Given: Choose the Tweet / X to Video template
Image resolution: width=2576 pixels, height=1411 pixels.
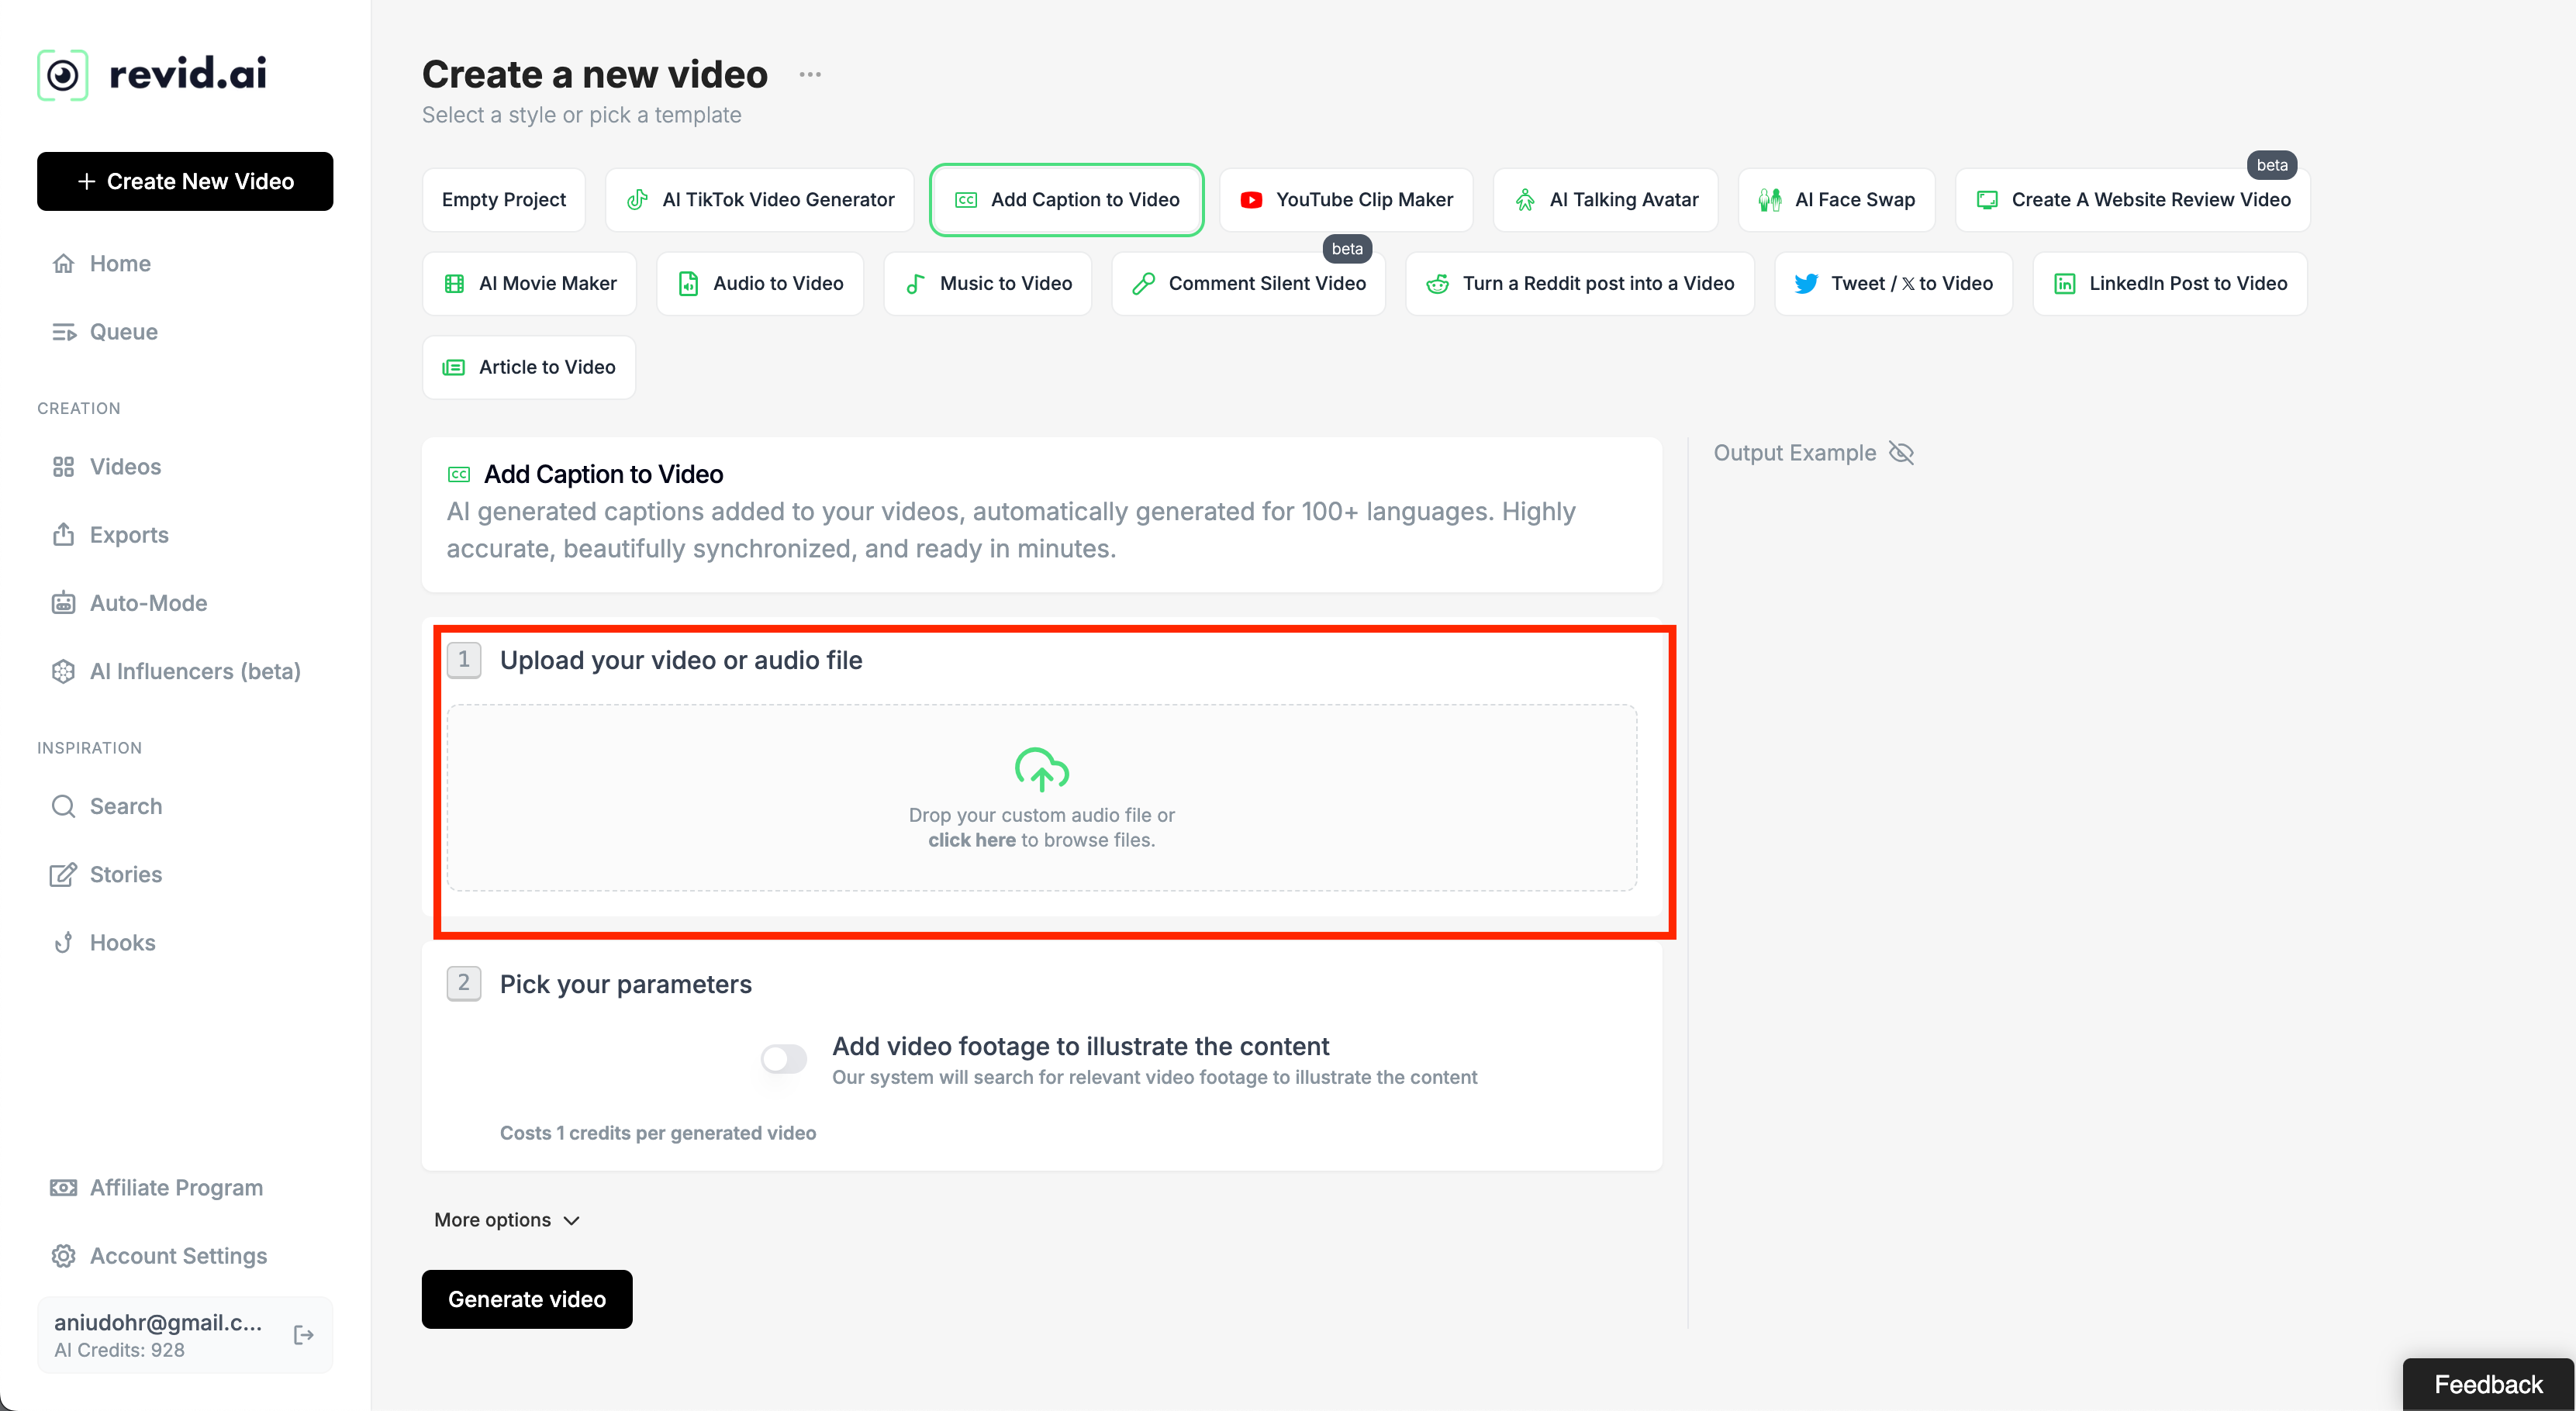Looking at the screenshot, I should pyautogui.click(x=1893, y=284).
